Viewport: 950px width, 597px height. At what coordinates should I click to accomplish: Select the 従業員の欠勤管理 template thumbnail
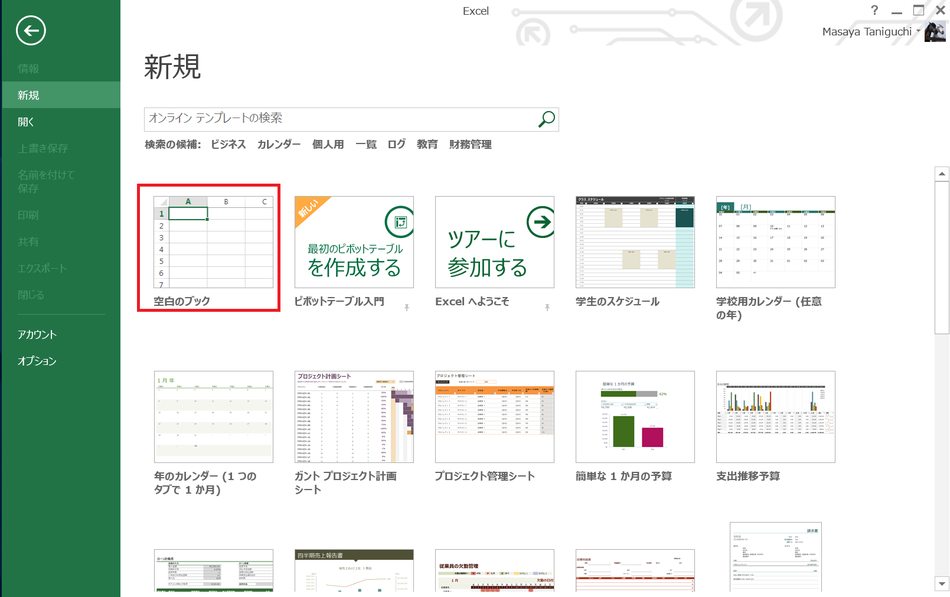click(494, 570)
